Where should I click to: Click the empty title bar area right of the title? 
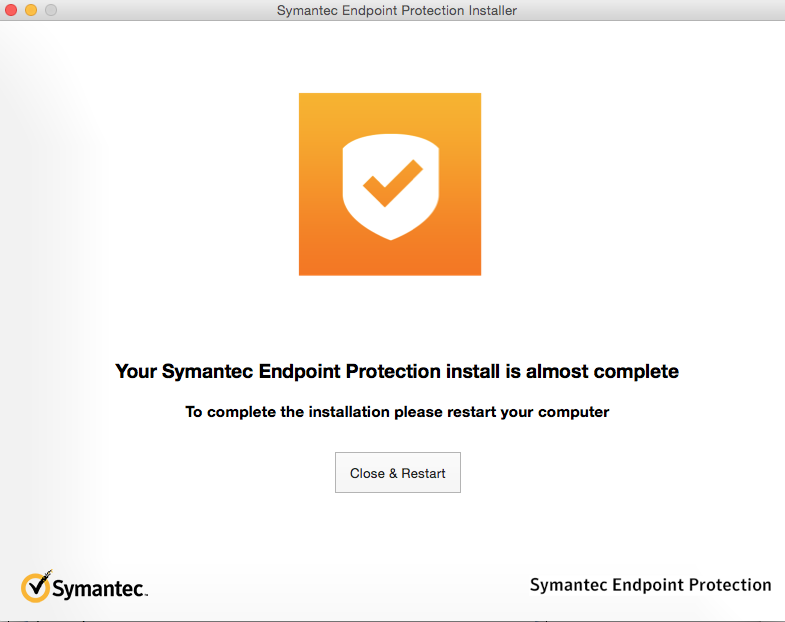[x=650, y=11]
